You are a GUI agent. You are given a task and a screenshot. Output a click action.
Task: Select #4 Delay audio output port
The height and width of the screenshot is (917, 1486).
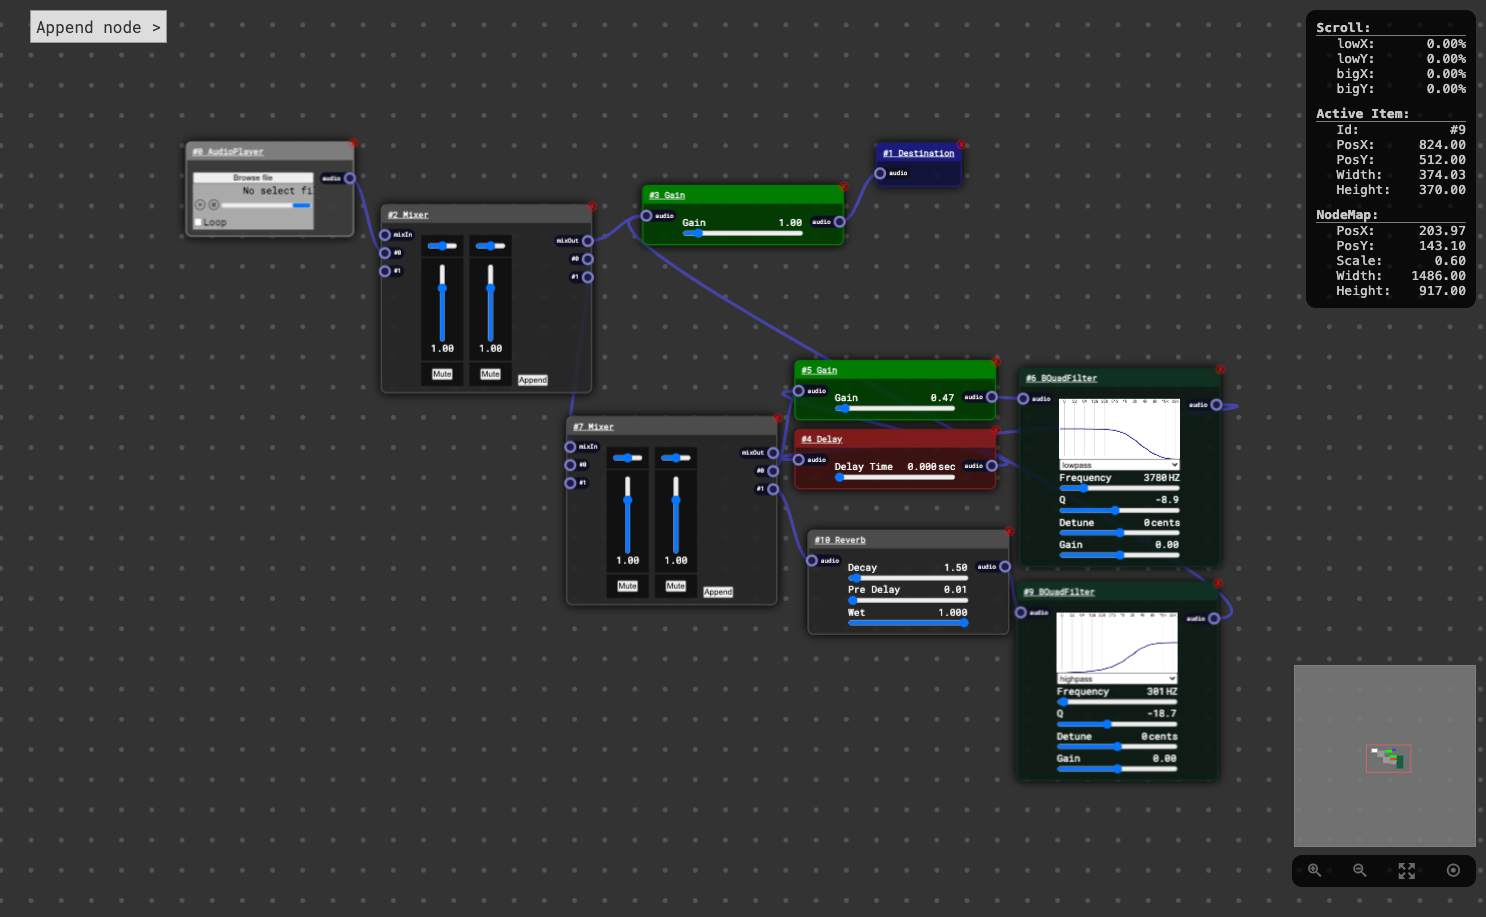point(992,466)
